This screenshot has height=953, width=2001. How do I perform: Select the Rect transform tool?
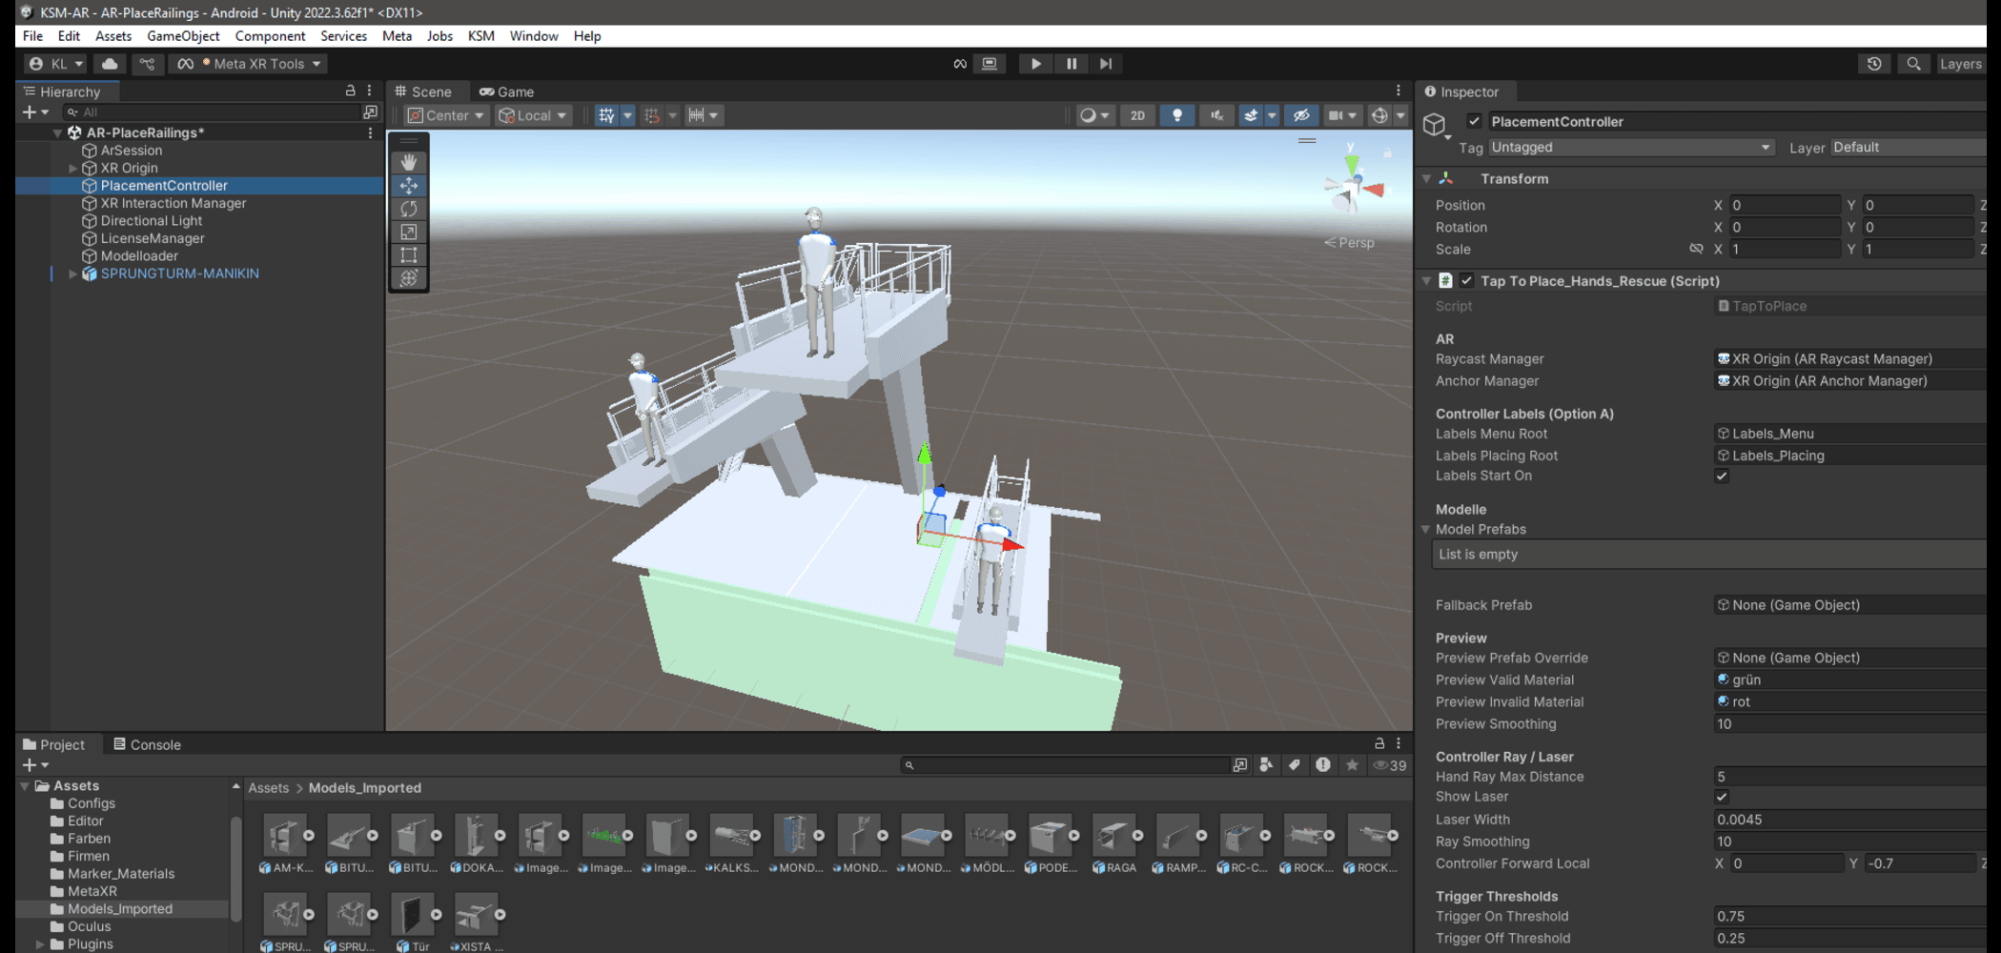pyautogui.click(x=408, y=255)
